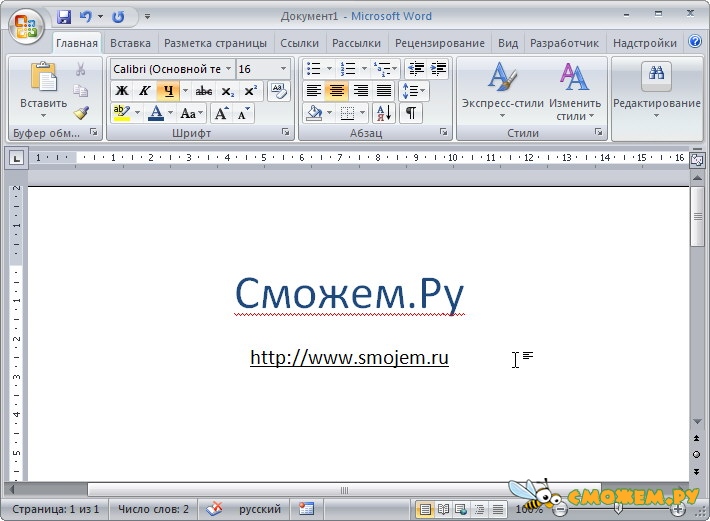Open Редактирование group menu
The image size is (710, 521).
click(656, 91)
